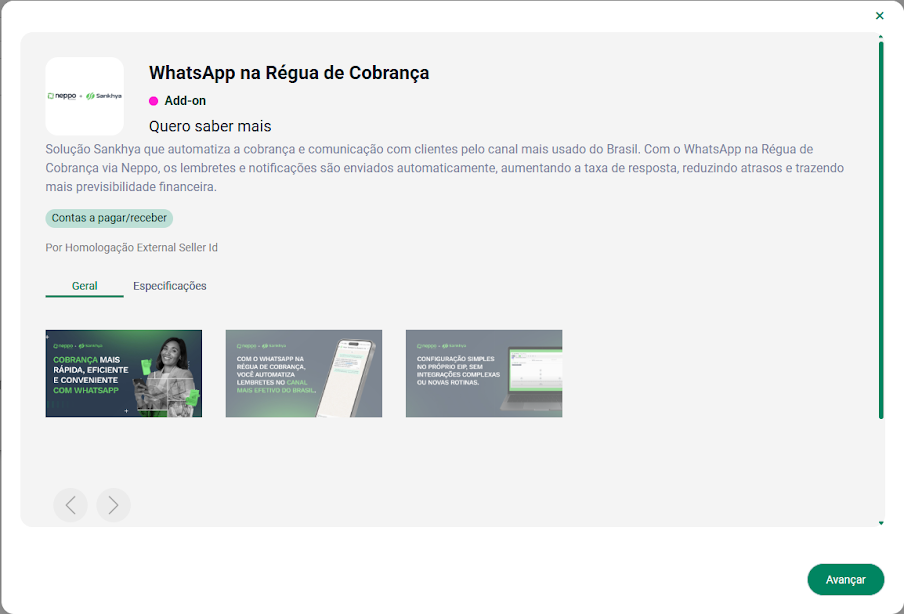Open the 'Configuração simples' laptop thumbnail
The height and width of the screenshot is (614, 904).
tap(484, 374)
